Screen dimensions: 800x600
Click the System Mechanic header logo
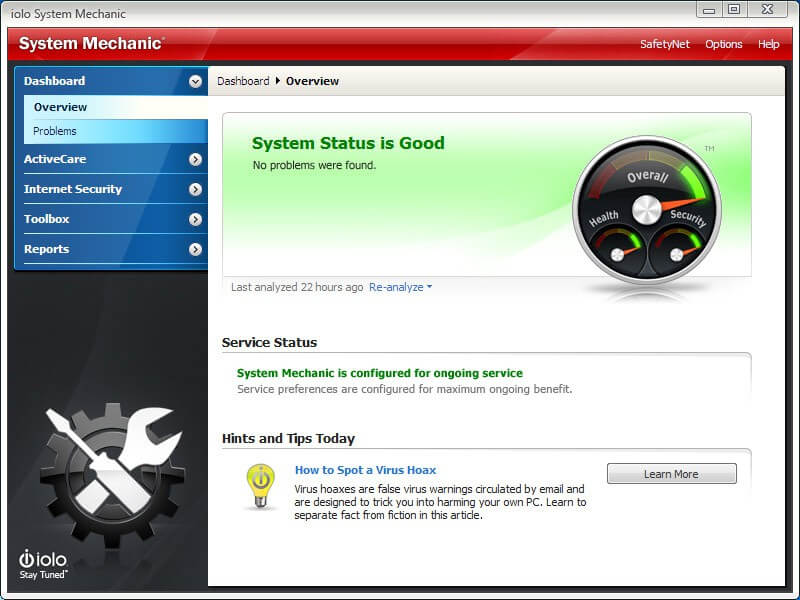pos(91,44)
